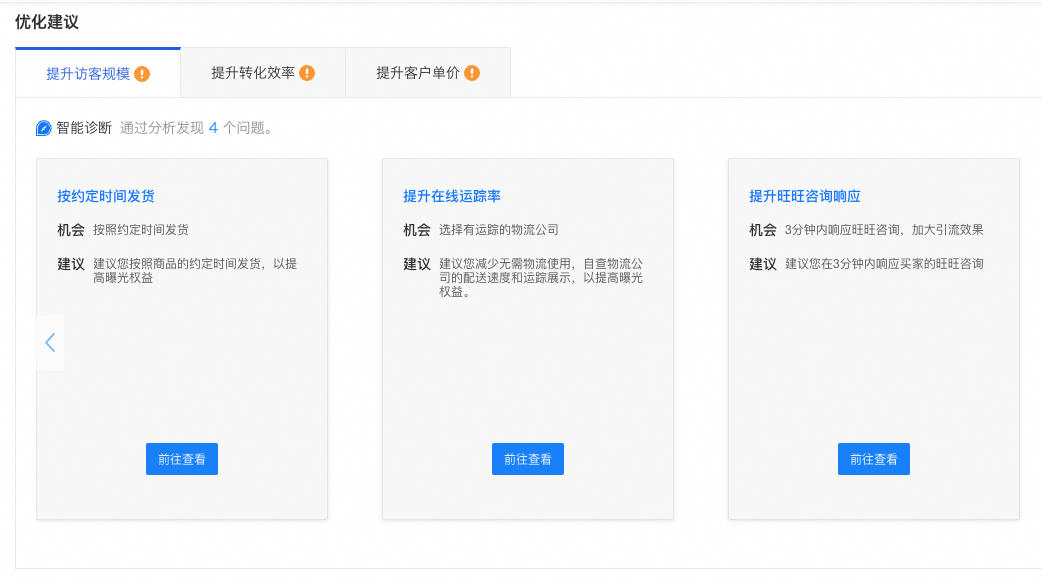1042x580 pixels.
Task: Click warning icon beside 提升访客规模
Action: [142, 74]
